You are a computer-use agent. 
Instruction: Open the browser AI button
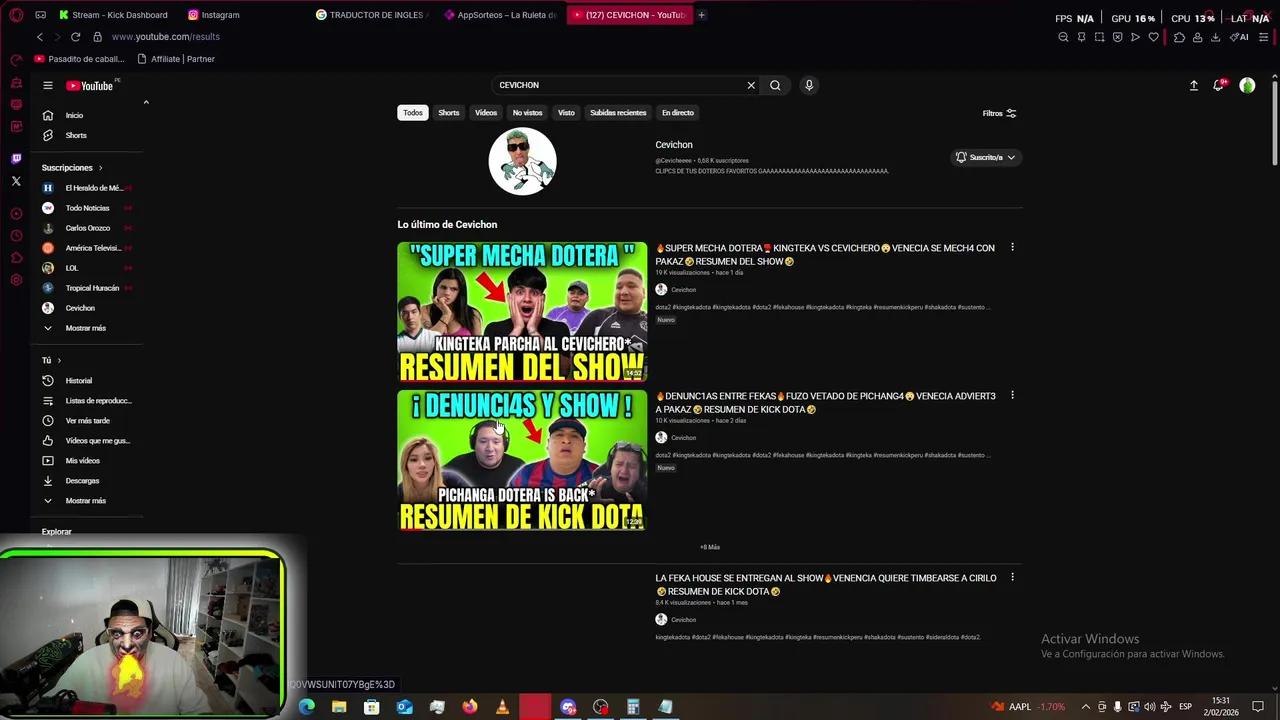[x=1239, y=37]
